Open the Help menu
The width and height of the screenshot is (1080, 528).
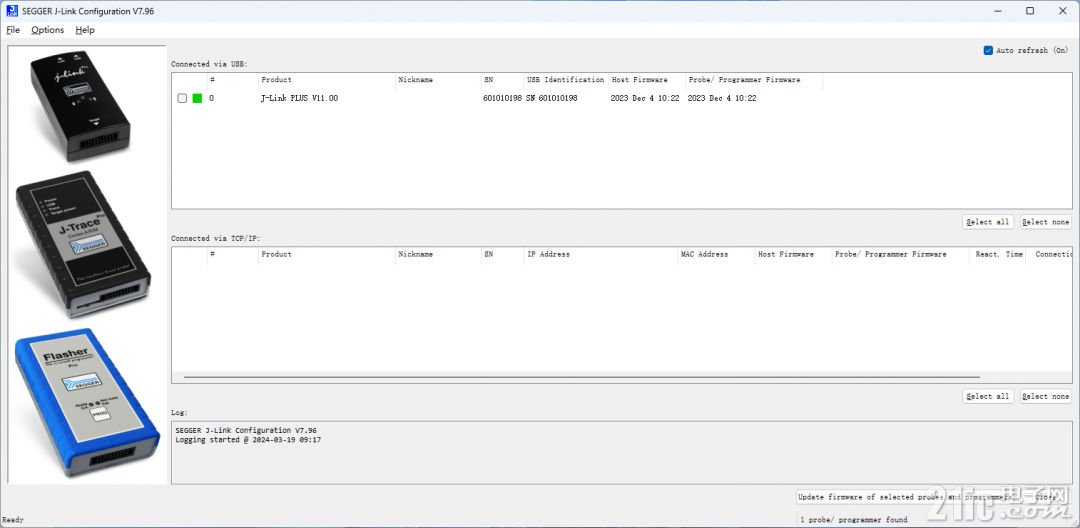tap(85, 30)
